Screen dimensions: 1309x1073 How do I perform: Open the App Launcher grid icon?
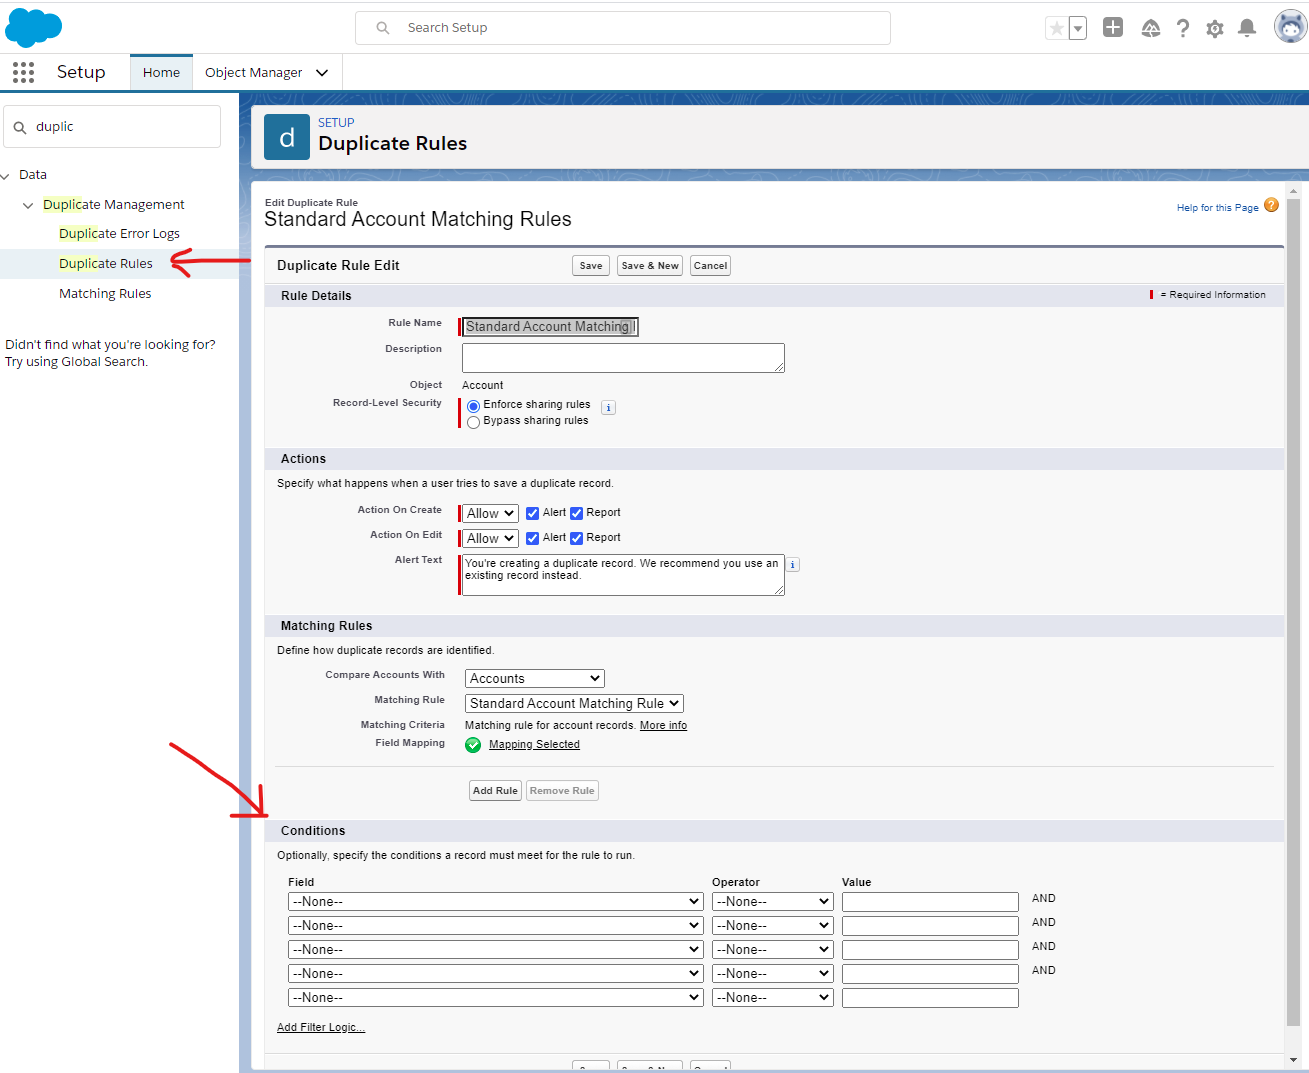[24, 72]
